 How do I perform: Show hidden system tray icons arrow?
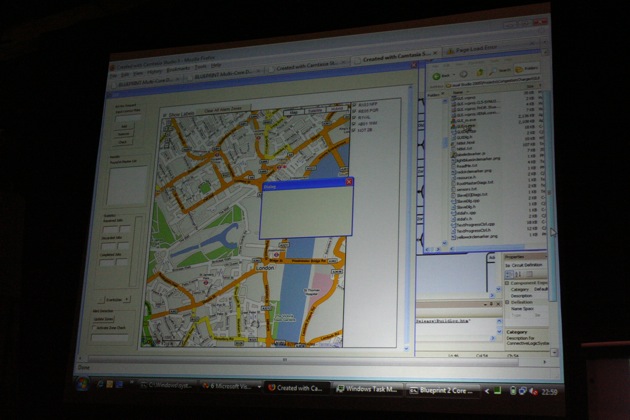(487, 390)
